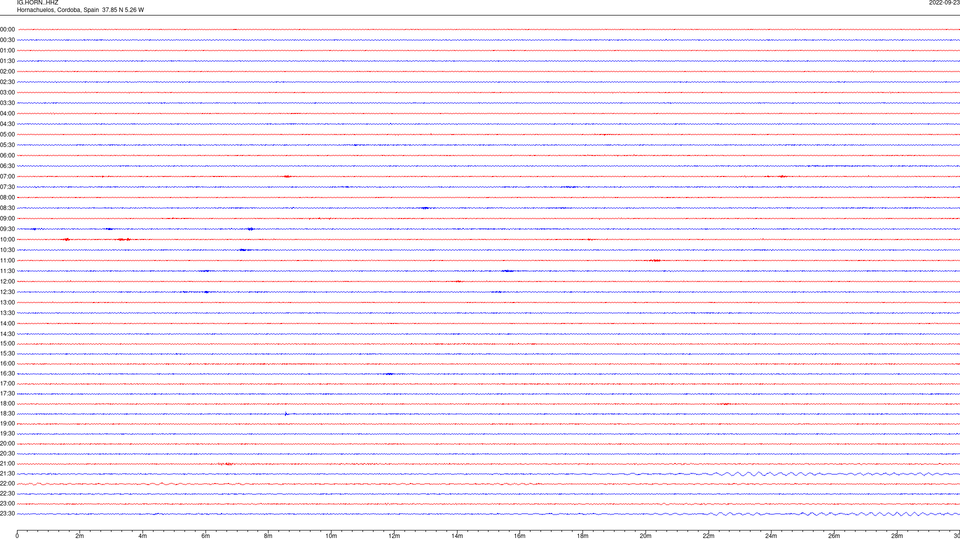Pick the 17:30 time label
The image size is (960, 540).
click(x=7, y=393)
